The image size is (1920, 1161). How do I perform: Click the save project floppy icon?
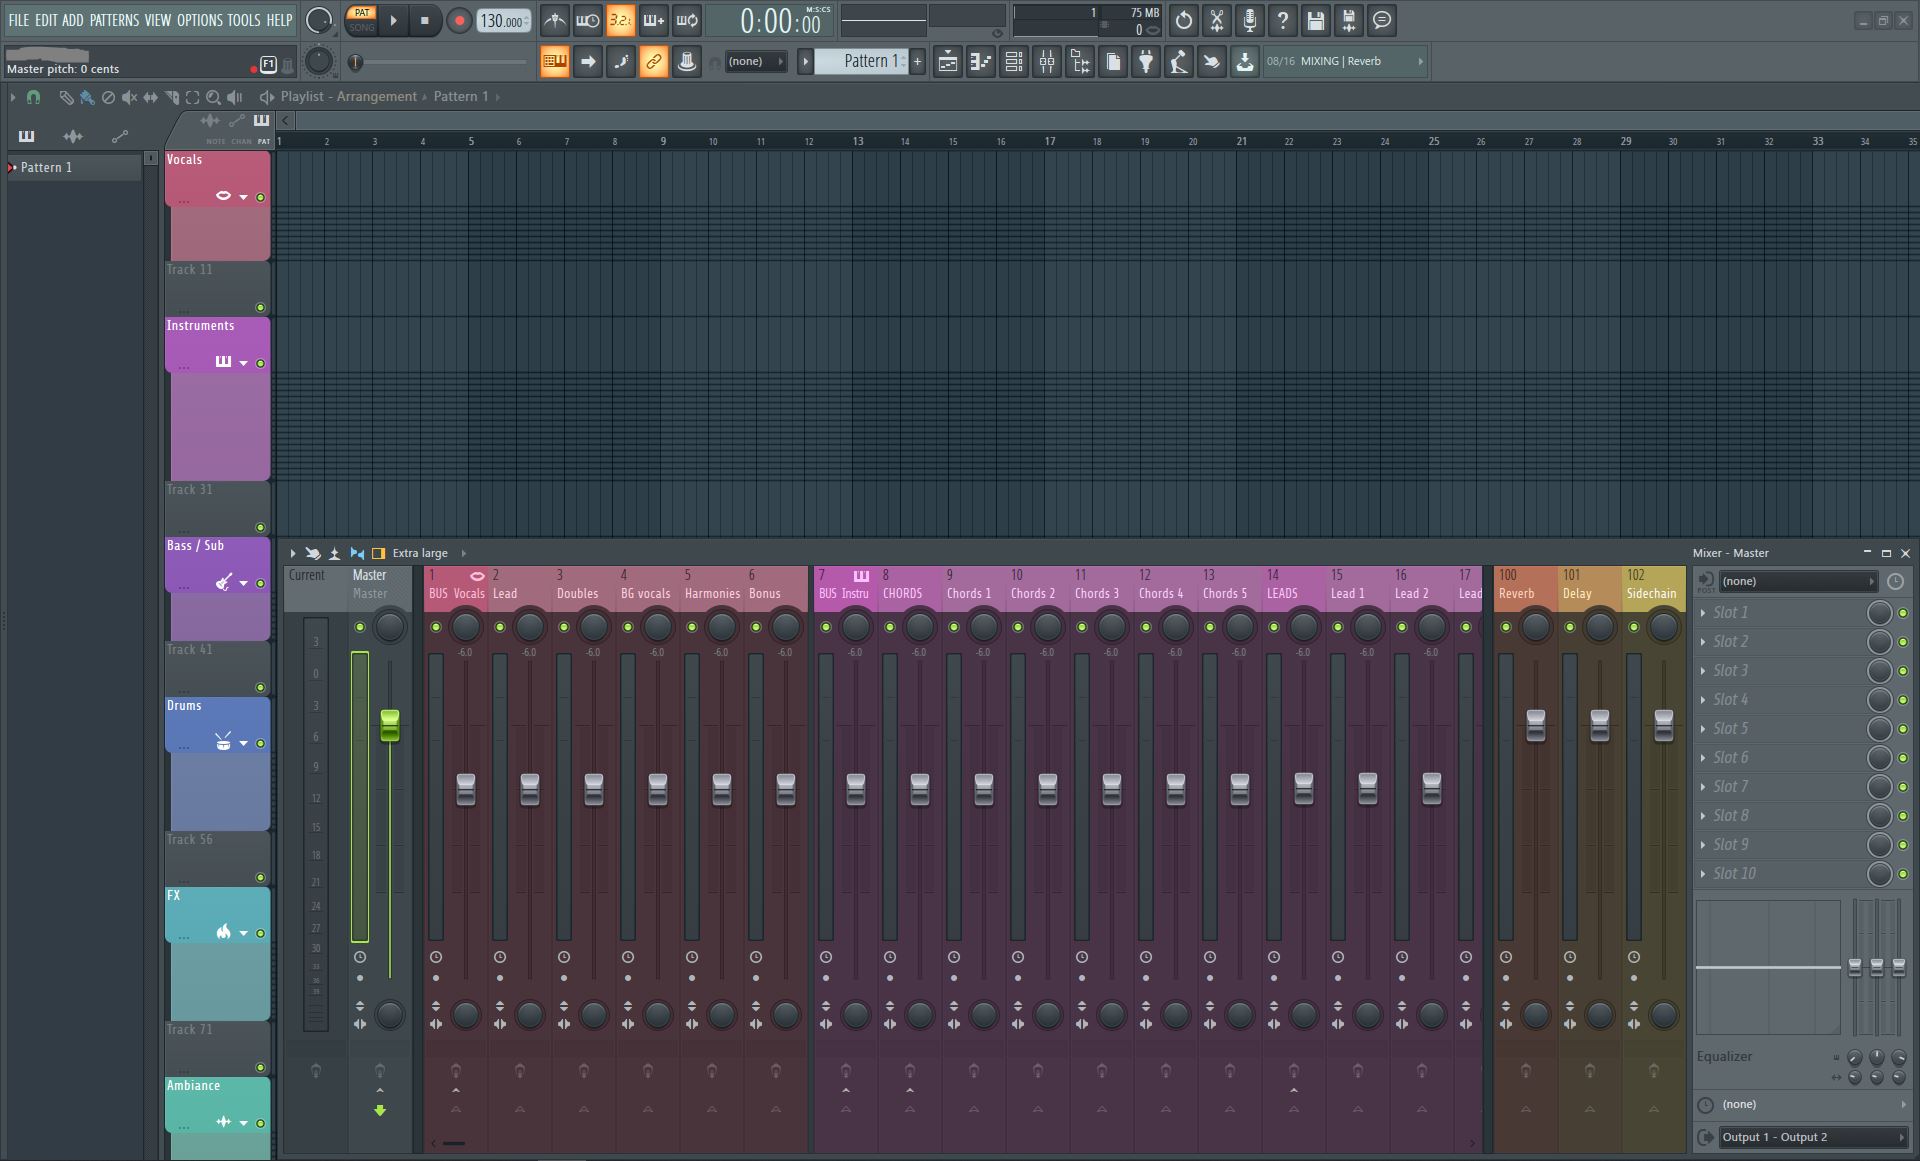click(1316, 20)
